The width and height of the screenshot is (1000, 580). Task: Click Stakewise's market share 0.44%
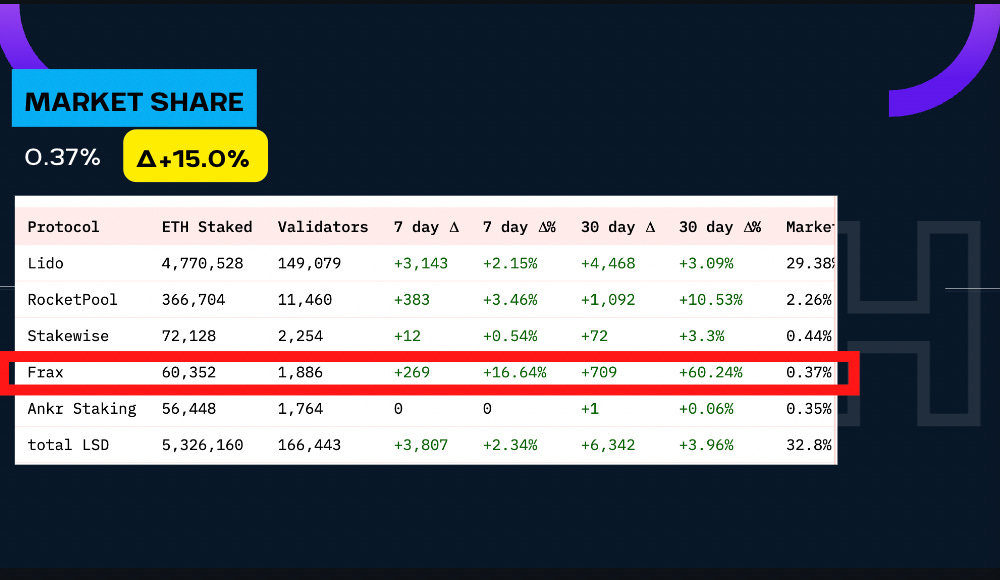click(809, 336)
